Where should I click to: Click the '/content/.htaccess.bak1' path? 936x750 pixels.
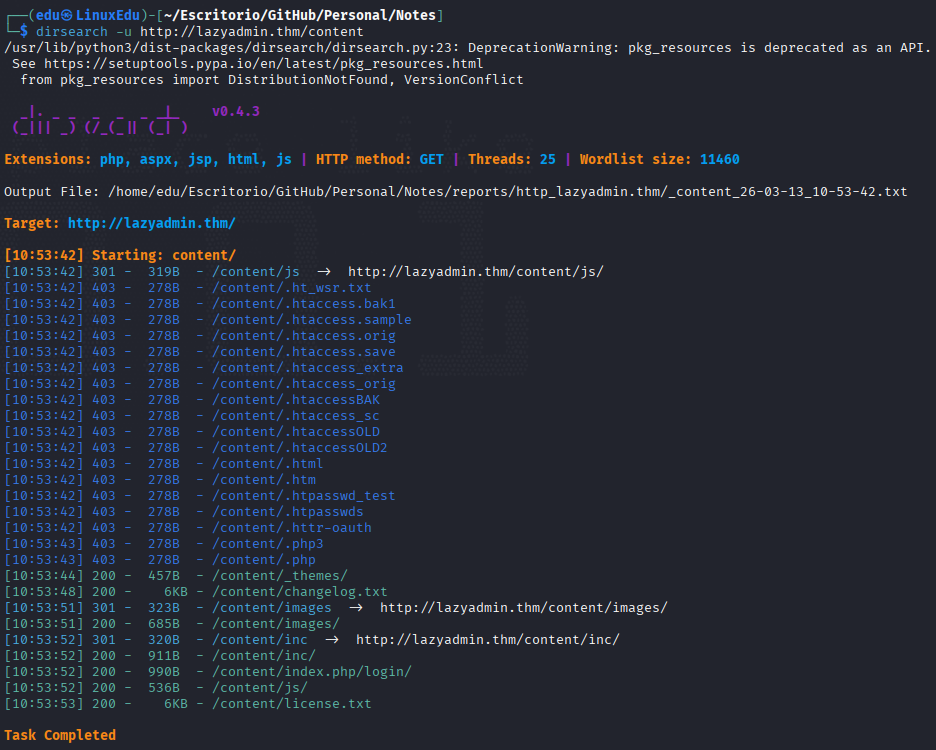pos(304,304)
